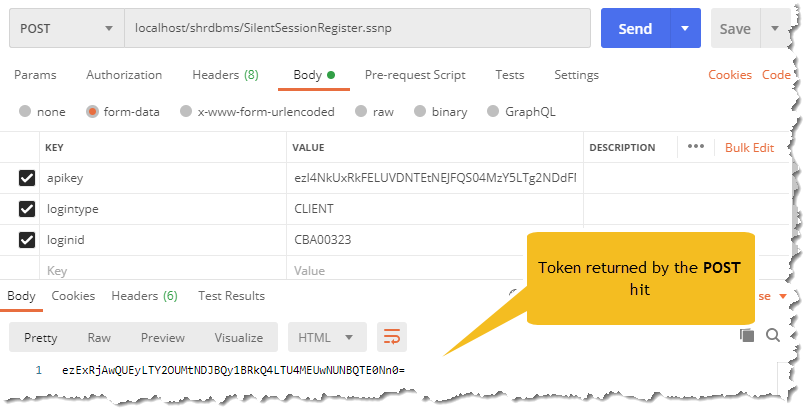Image resolution: width=812 pixels, height=414 pixels.
Task: Search the response with magnifier icon
Action: 773,336
